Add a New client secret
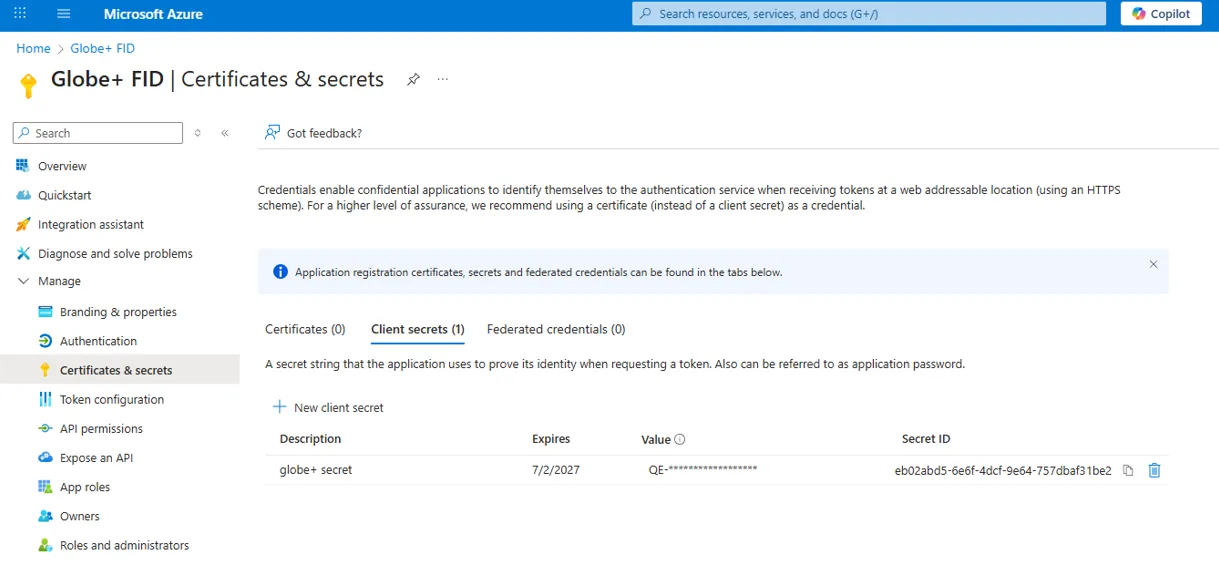This screenshot has height=576, width=1219. [x=328, y=407]
